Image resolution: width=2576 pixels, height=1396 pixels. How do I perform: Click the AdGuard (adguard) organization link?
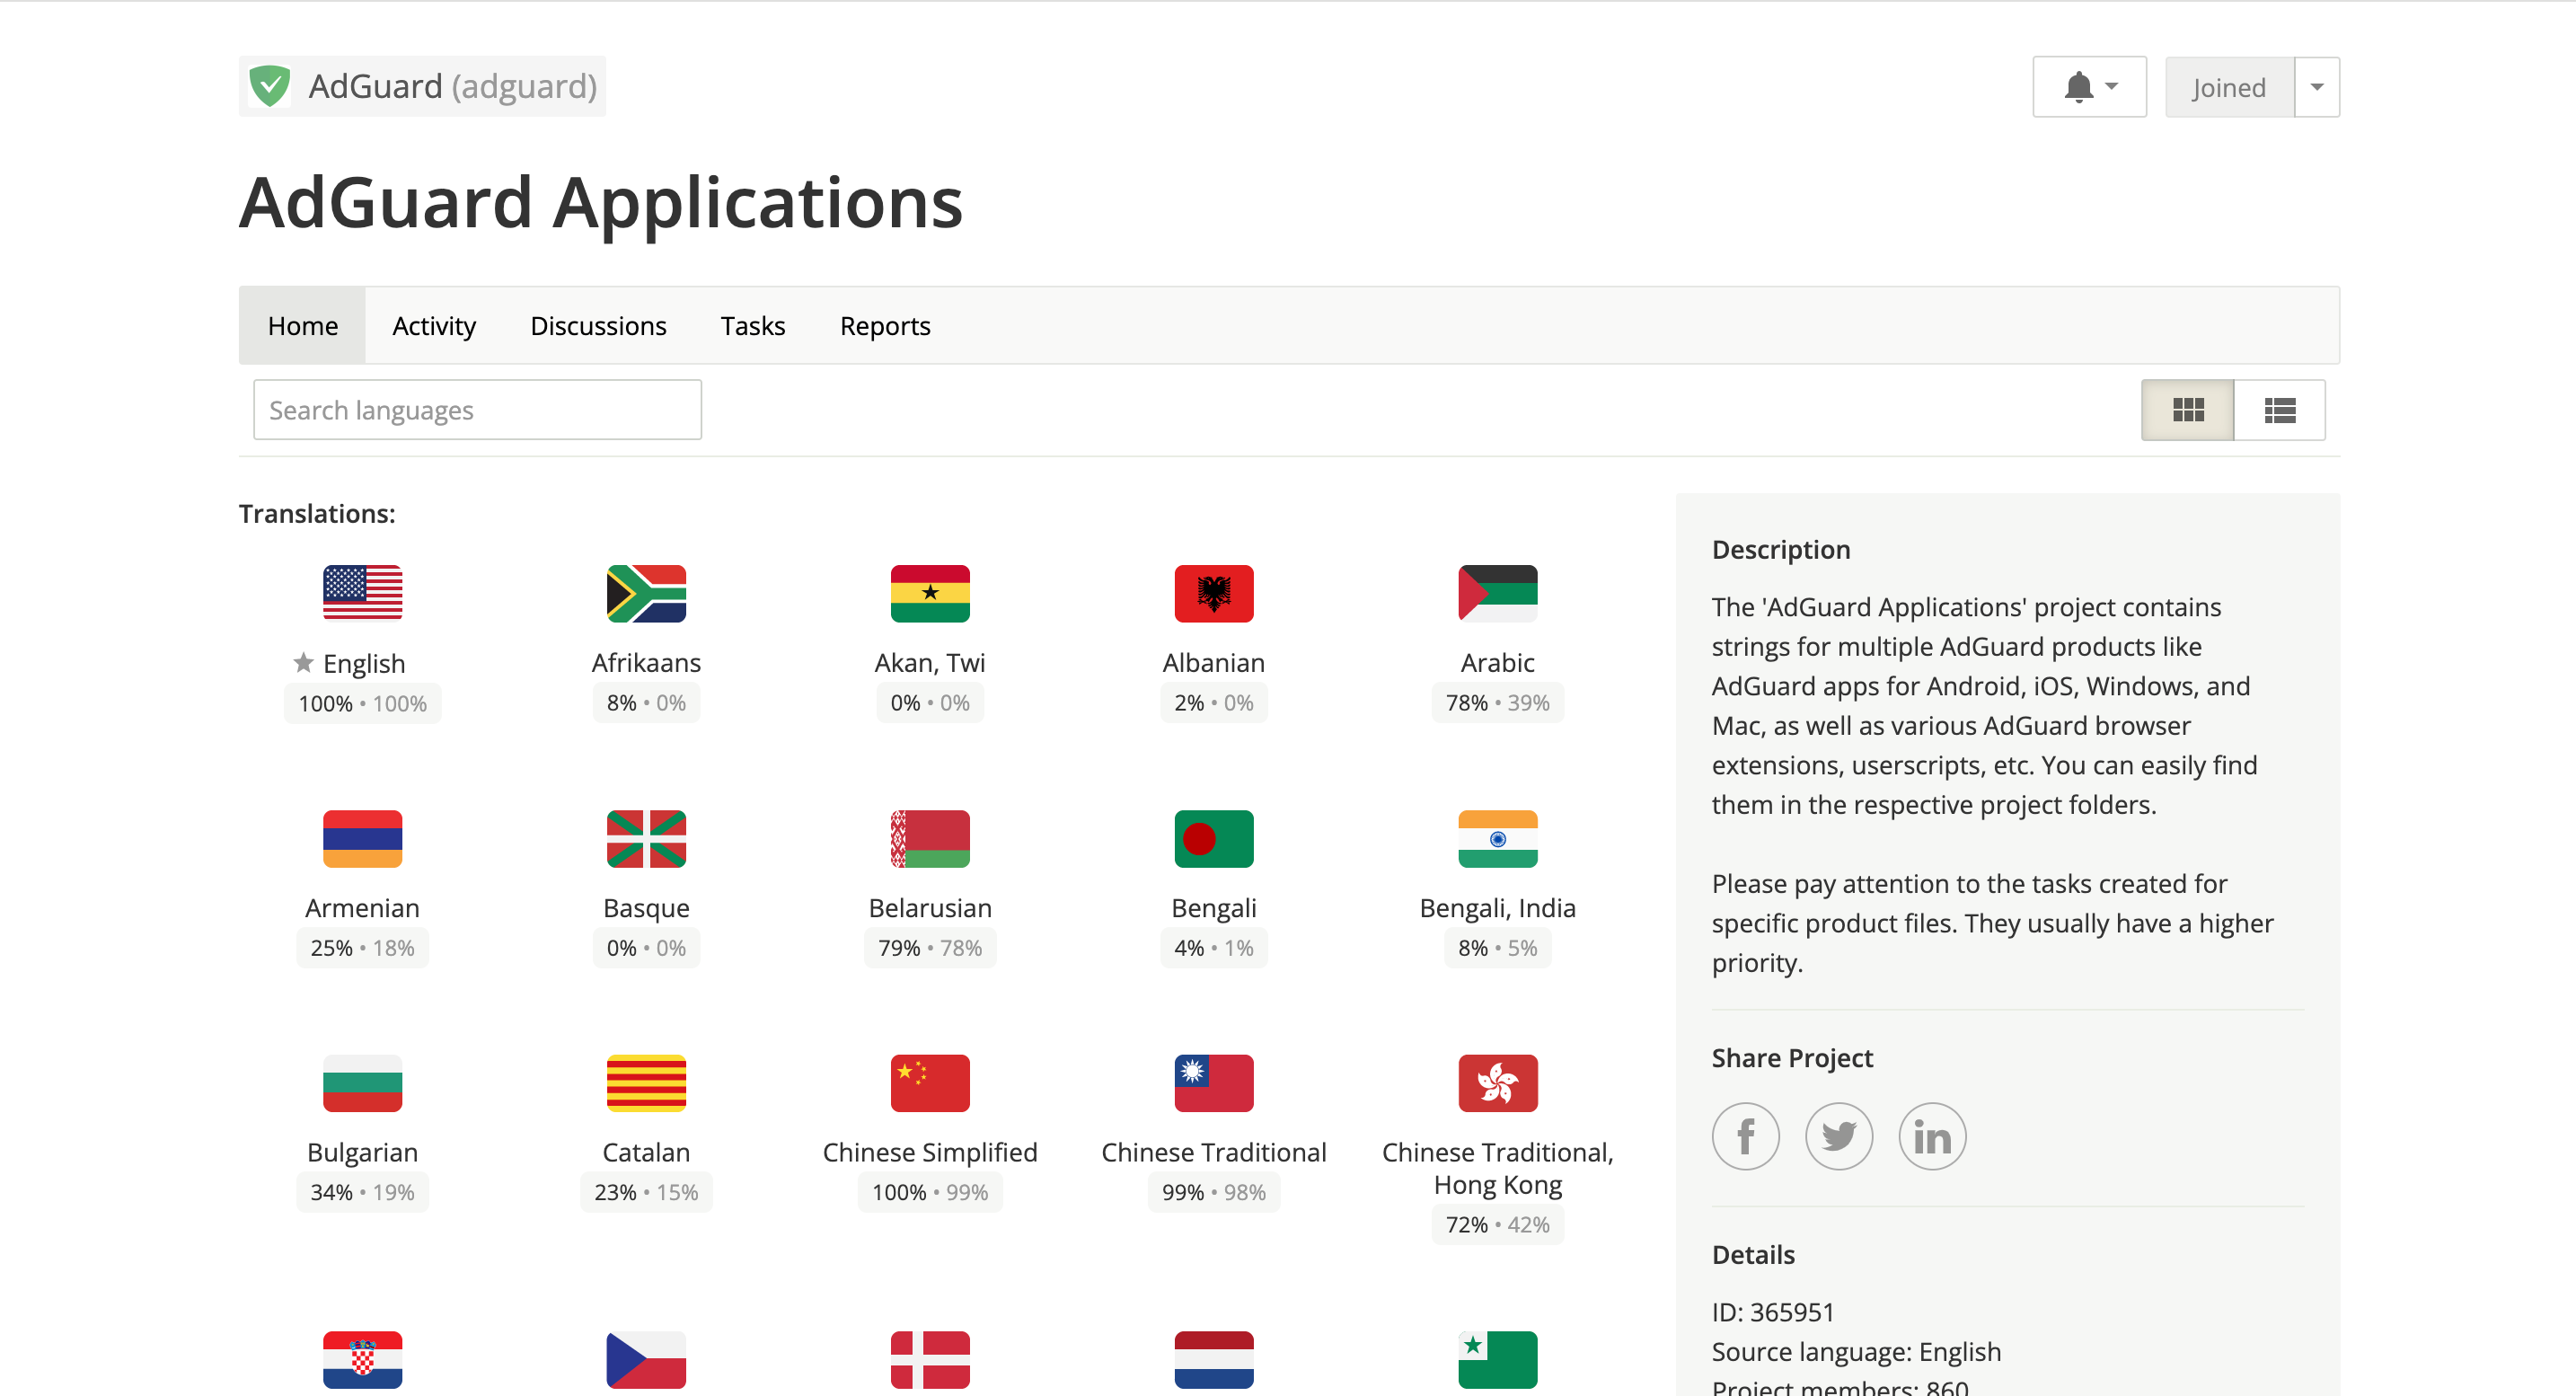422,87
